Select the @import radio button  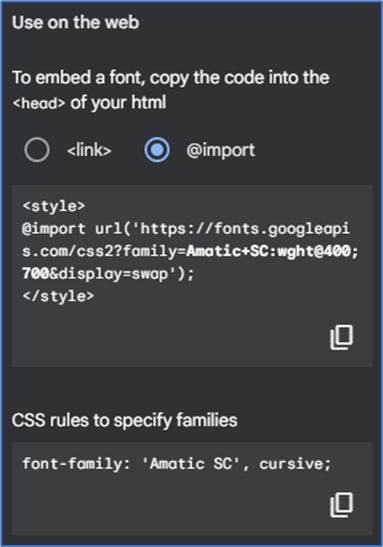[157, 150]
